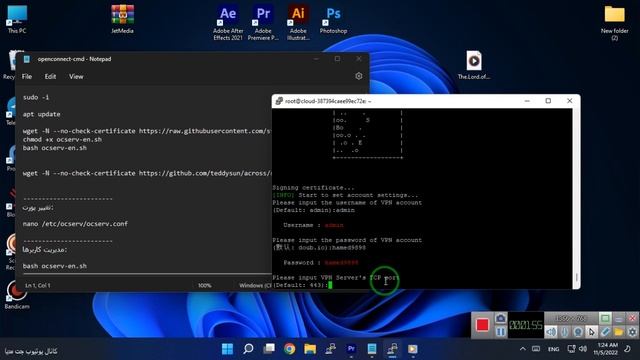Stop the Bandicam recording with the red button
The width and height of the screenshot is (640, 360).
click(x=482, y=325)
